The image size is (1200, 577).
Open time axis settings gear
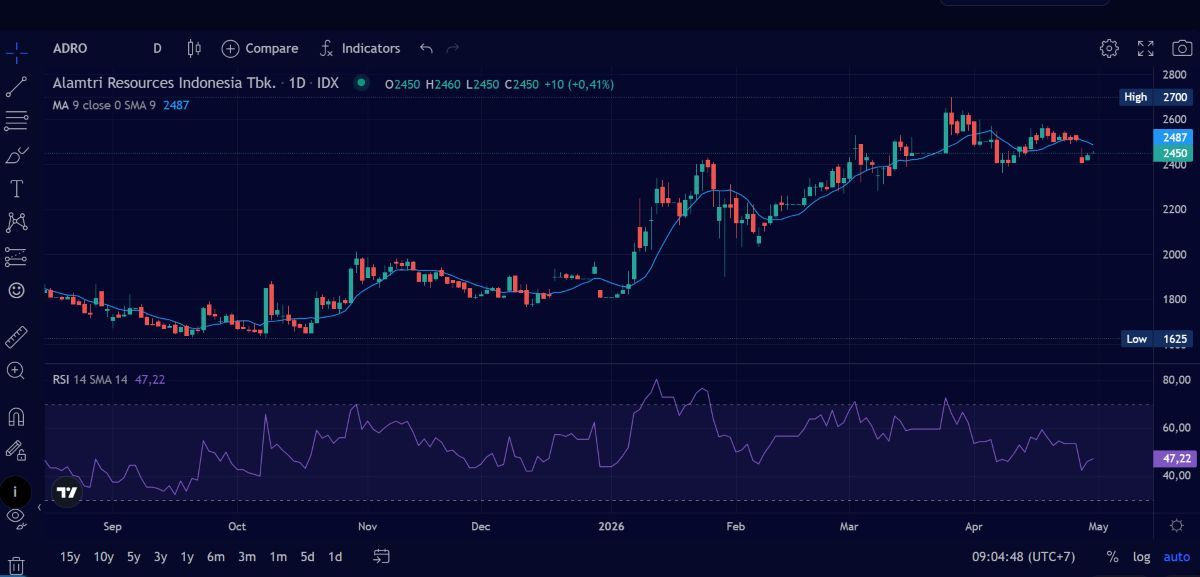coord(1176,524)
